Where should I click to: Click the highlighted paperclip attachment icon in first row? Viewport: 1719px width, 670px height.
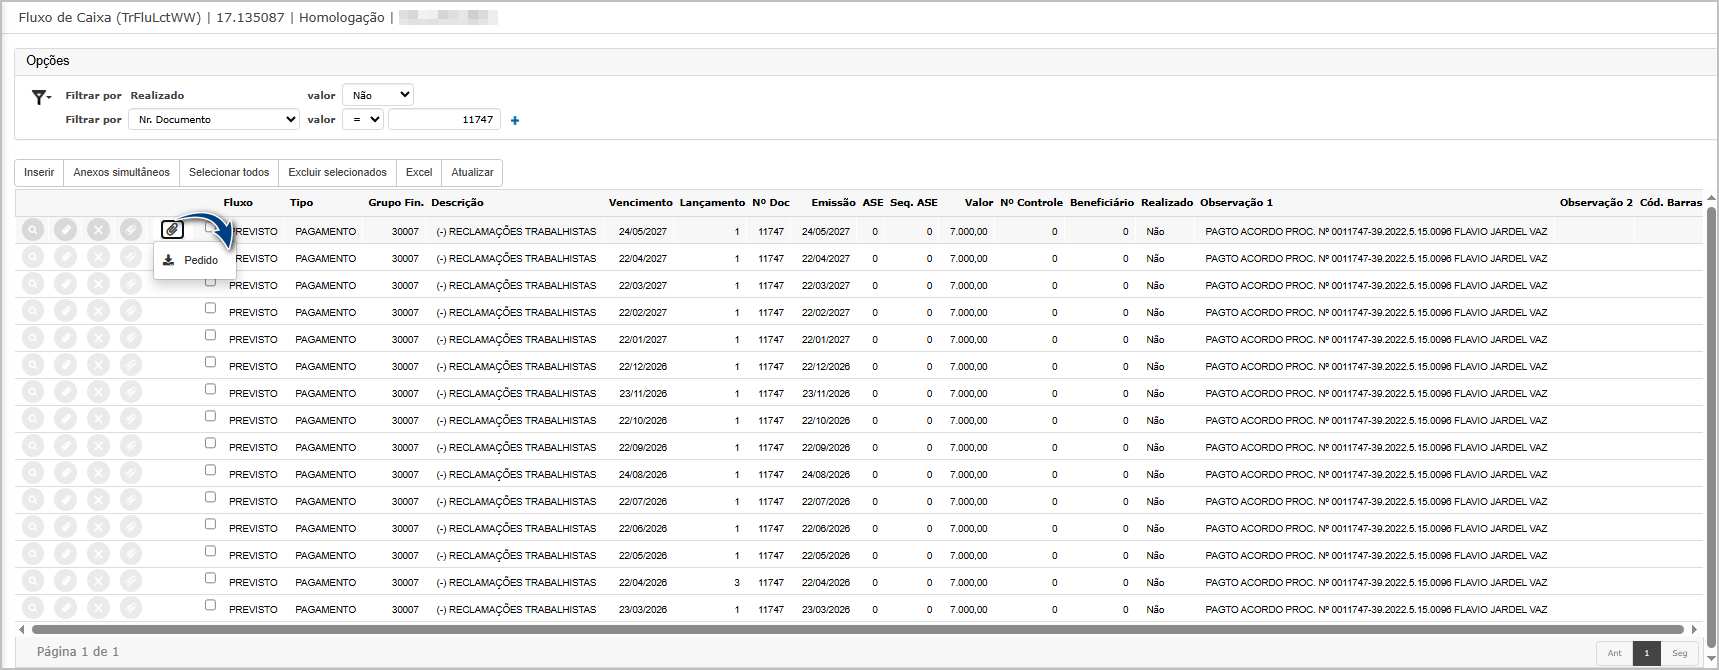click(173, 230)
